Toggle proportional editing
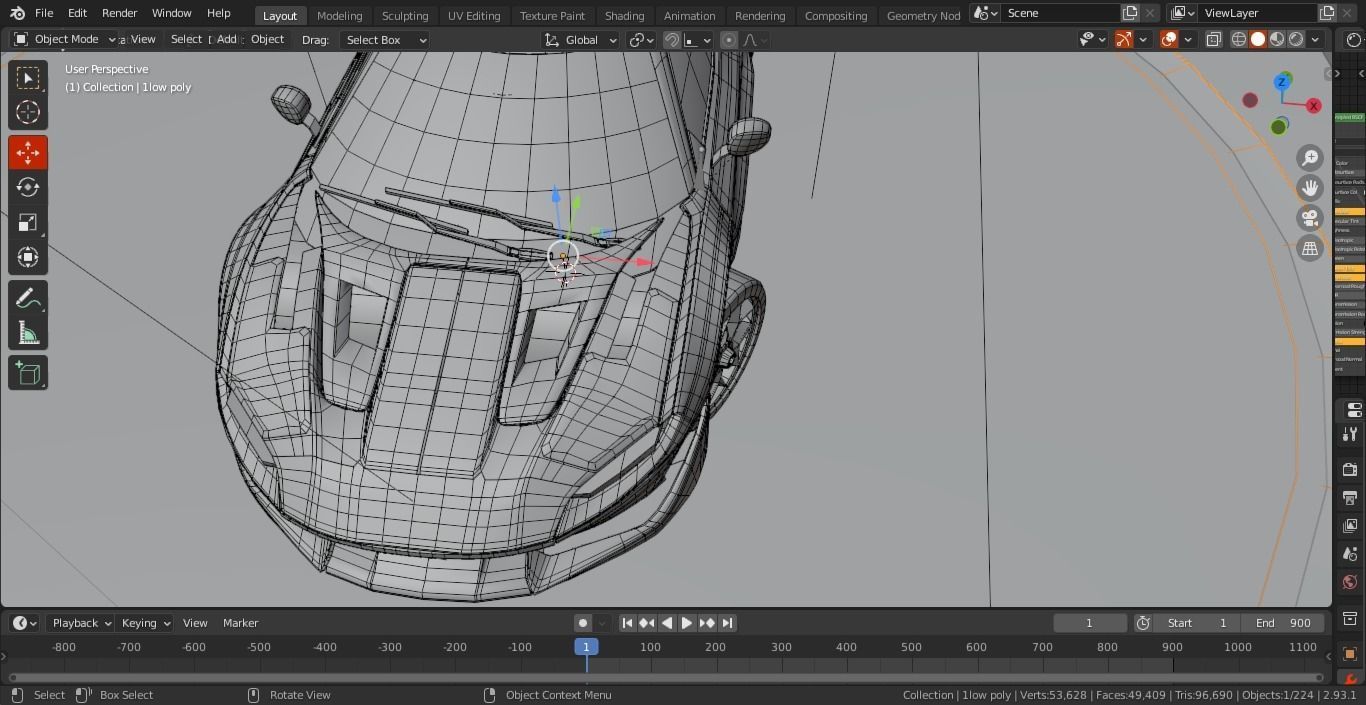The height and width of the screenshot is (705, 1366). pos(729,40)
